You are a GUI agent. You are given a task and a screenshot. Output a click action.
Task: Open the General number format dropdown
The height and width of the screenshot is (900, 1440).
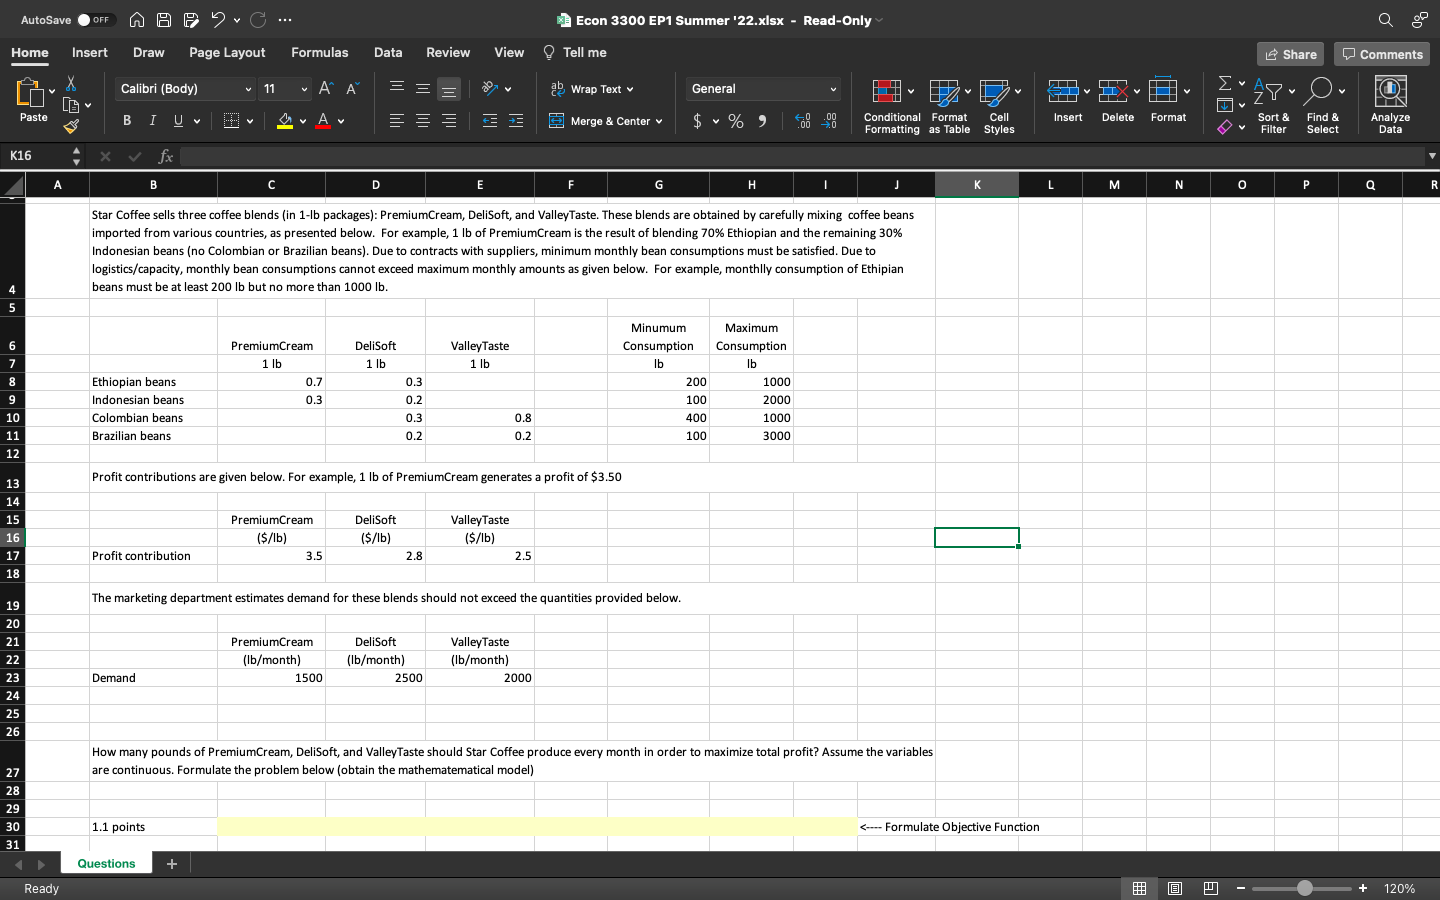762,89
